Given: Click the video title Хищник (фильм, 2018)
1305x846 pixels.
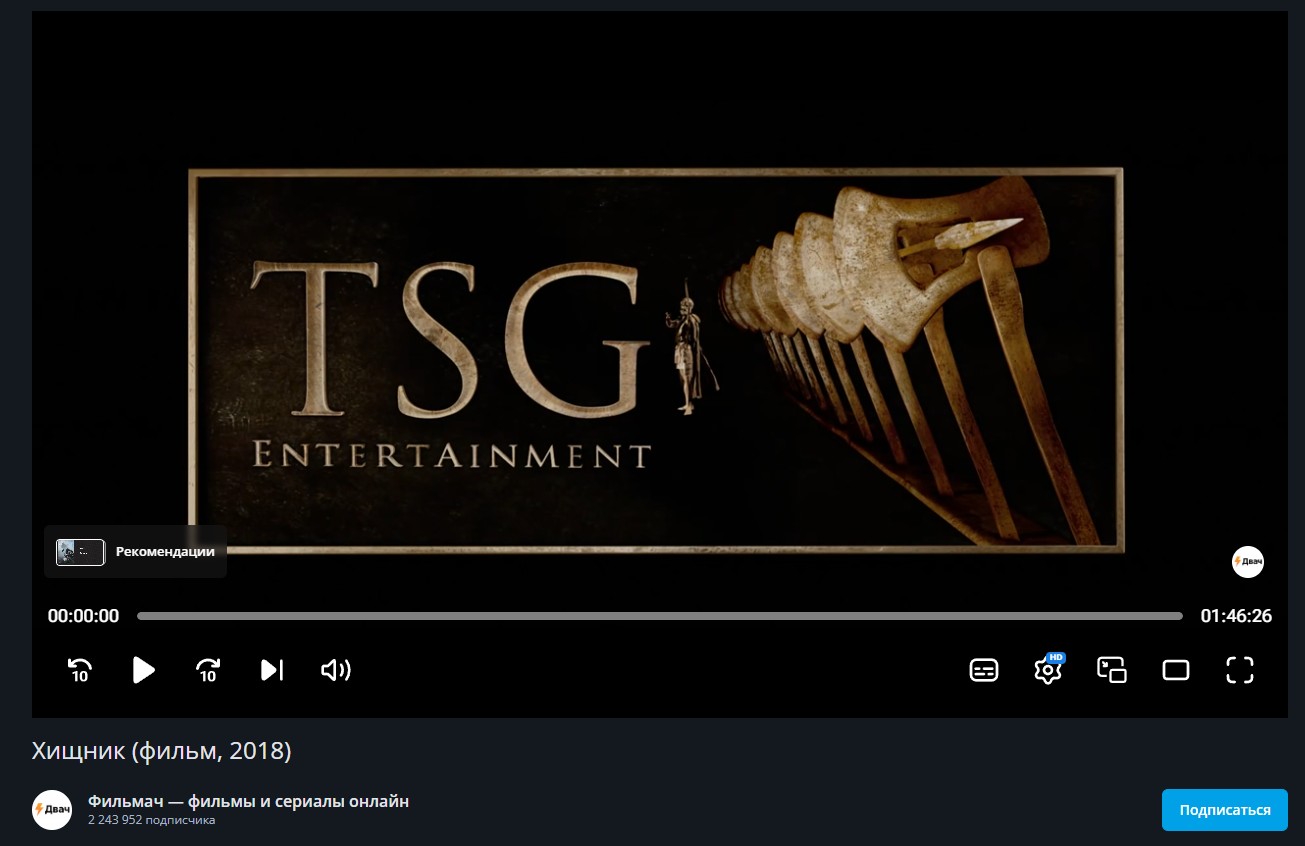Looking at the screenshot, I should click(162, 752).
